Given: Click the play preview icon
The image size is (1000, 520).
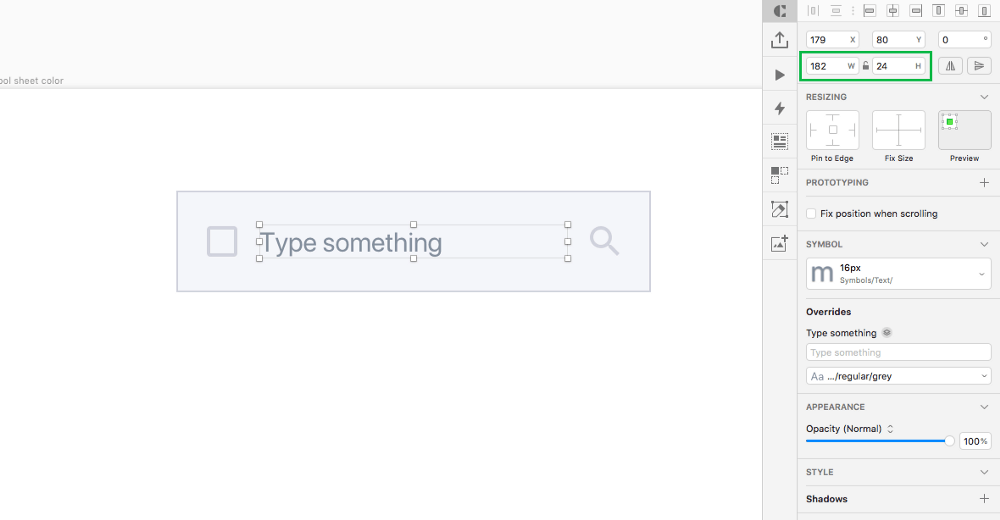Looking at the screenshot, I should coord(779,75).
